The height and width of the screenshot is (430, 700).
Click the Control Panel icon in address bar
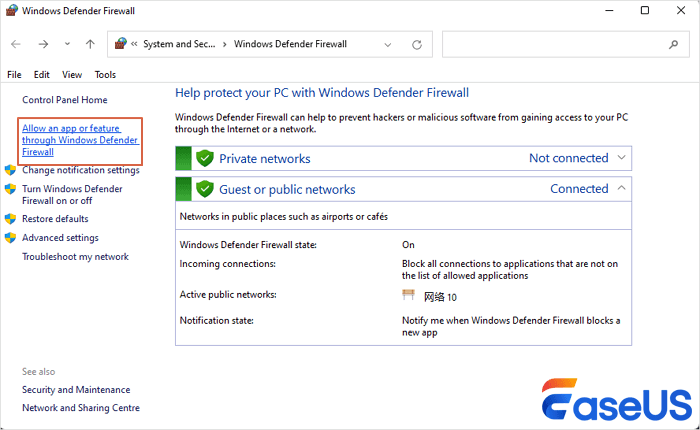click(x=122, y=44)
